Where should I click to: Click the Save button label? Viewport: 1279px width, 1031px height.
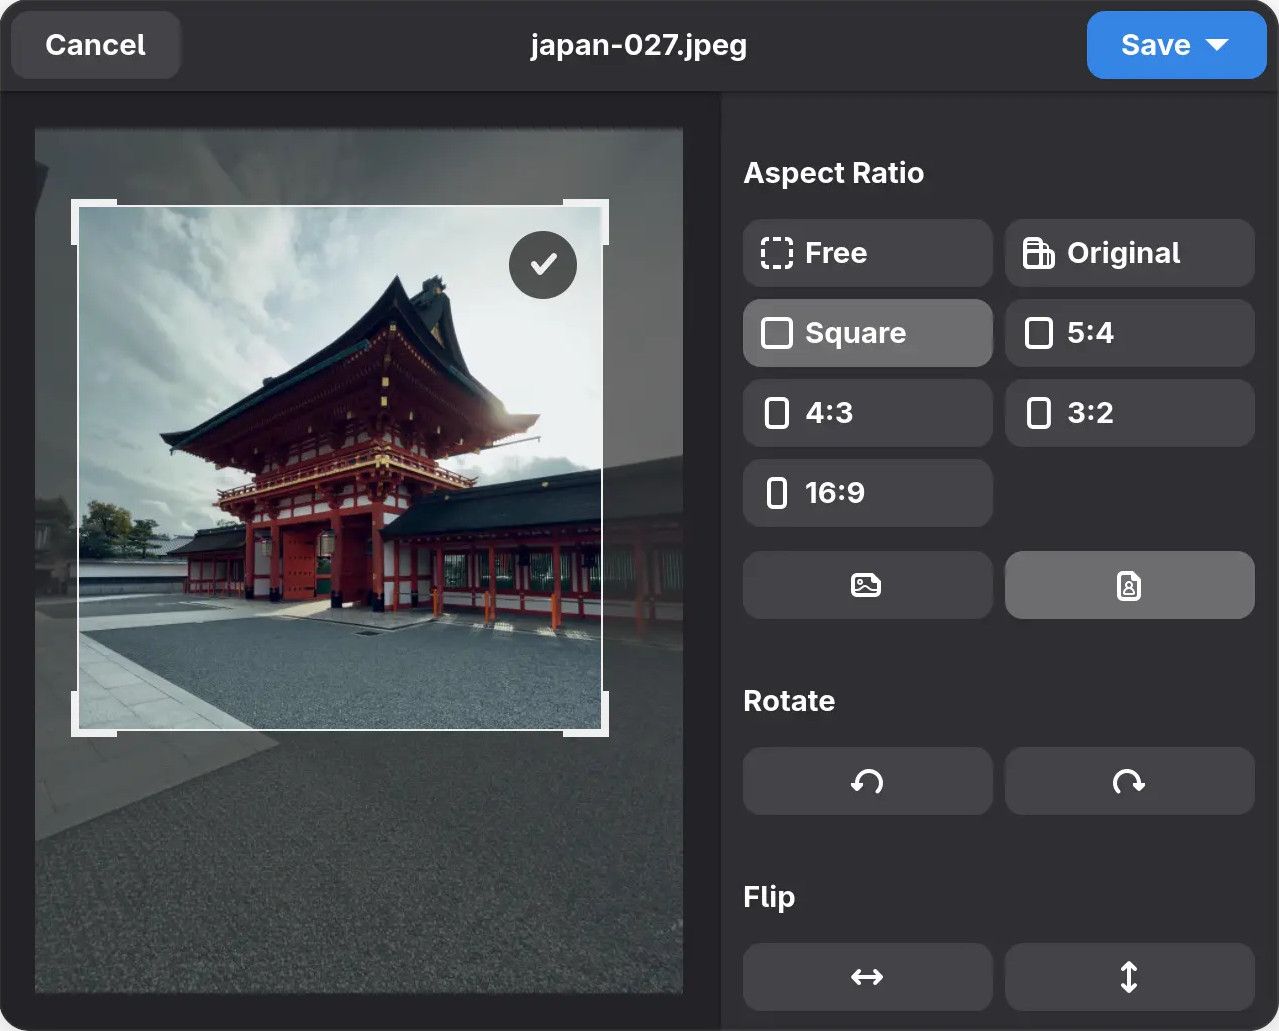pyautogui.click(x=1155, y=45)
